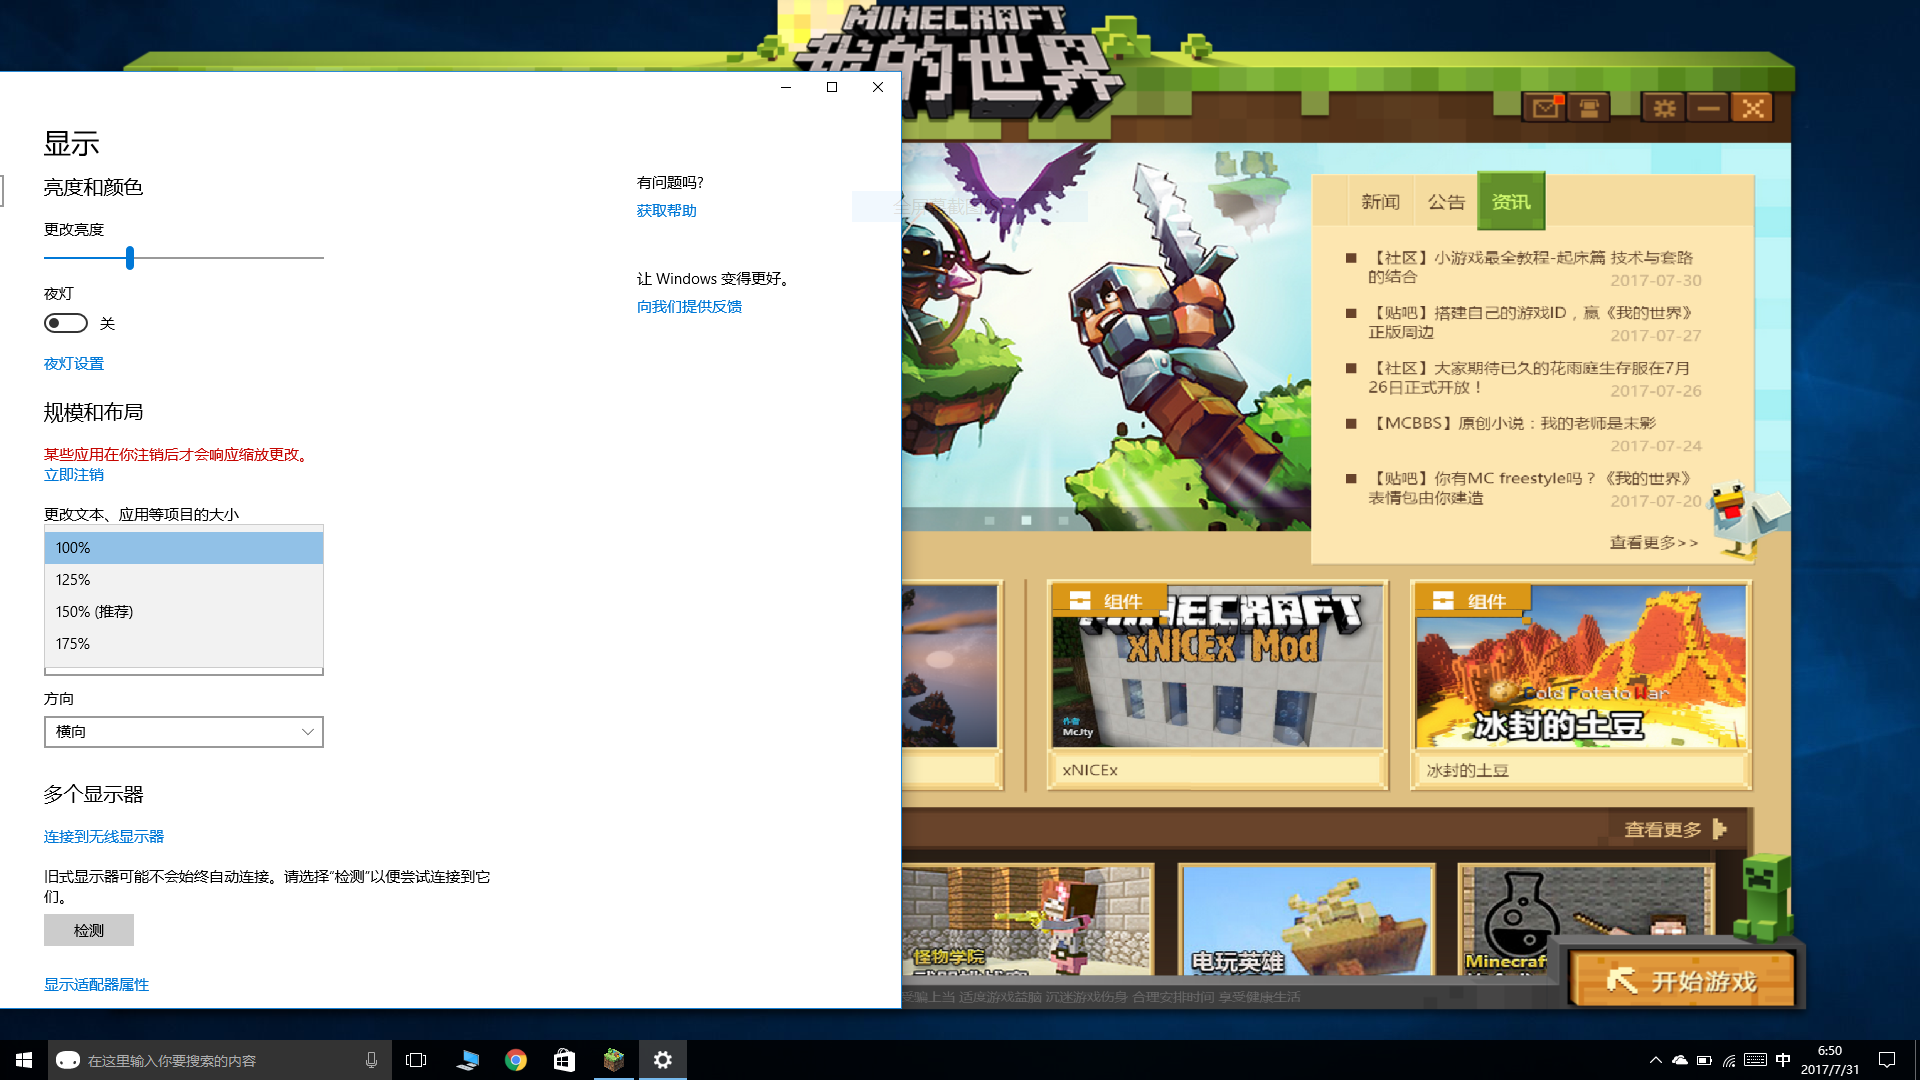Click 立即注销 sign out link

tap(74, 475)
